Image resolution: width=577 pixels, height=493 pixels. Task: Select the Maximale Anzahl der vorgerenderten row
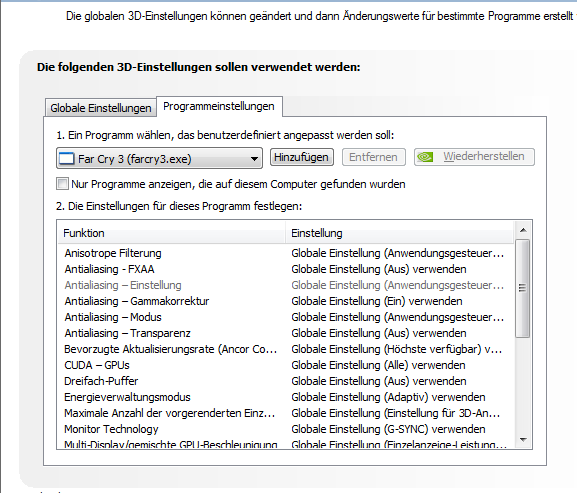286,413
